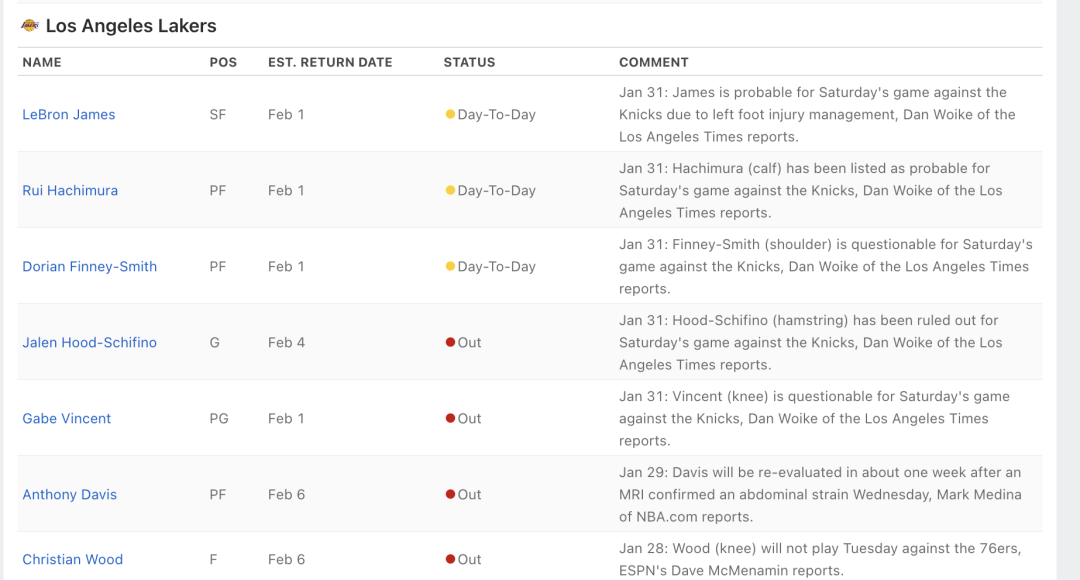Click Rui Hachimura's yellow status dot
This screenshot has width=1080, height=580.
pyautogui.click(x=450, y=190)
